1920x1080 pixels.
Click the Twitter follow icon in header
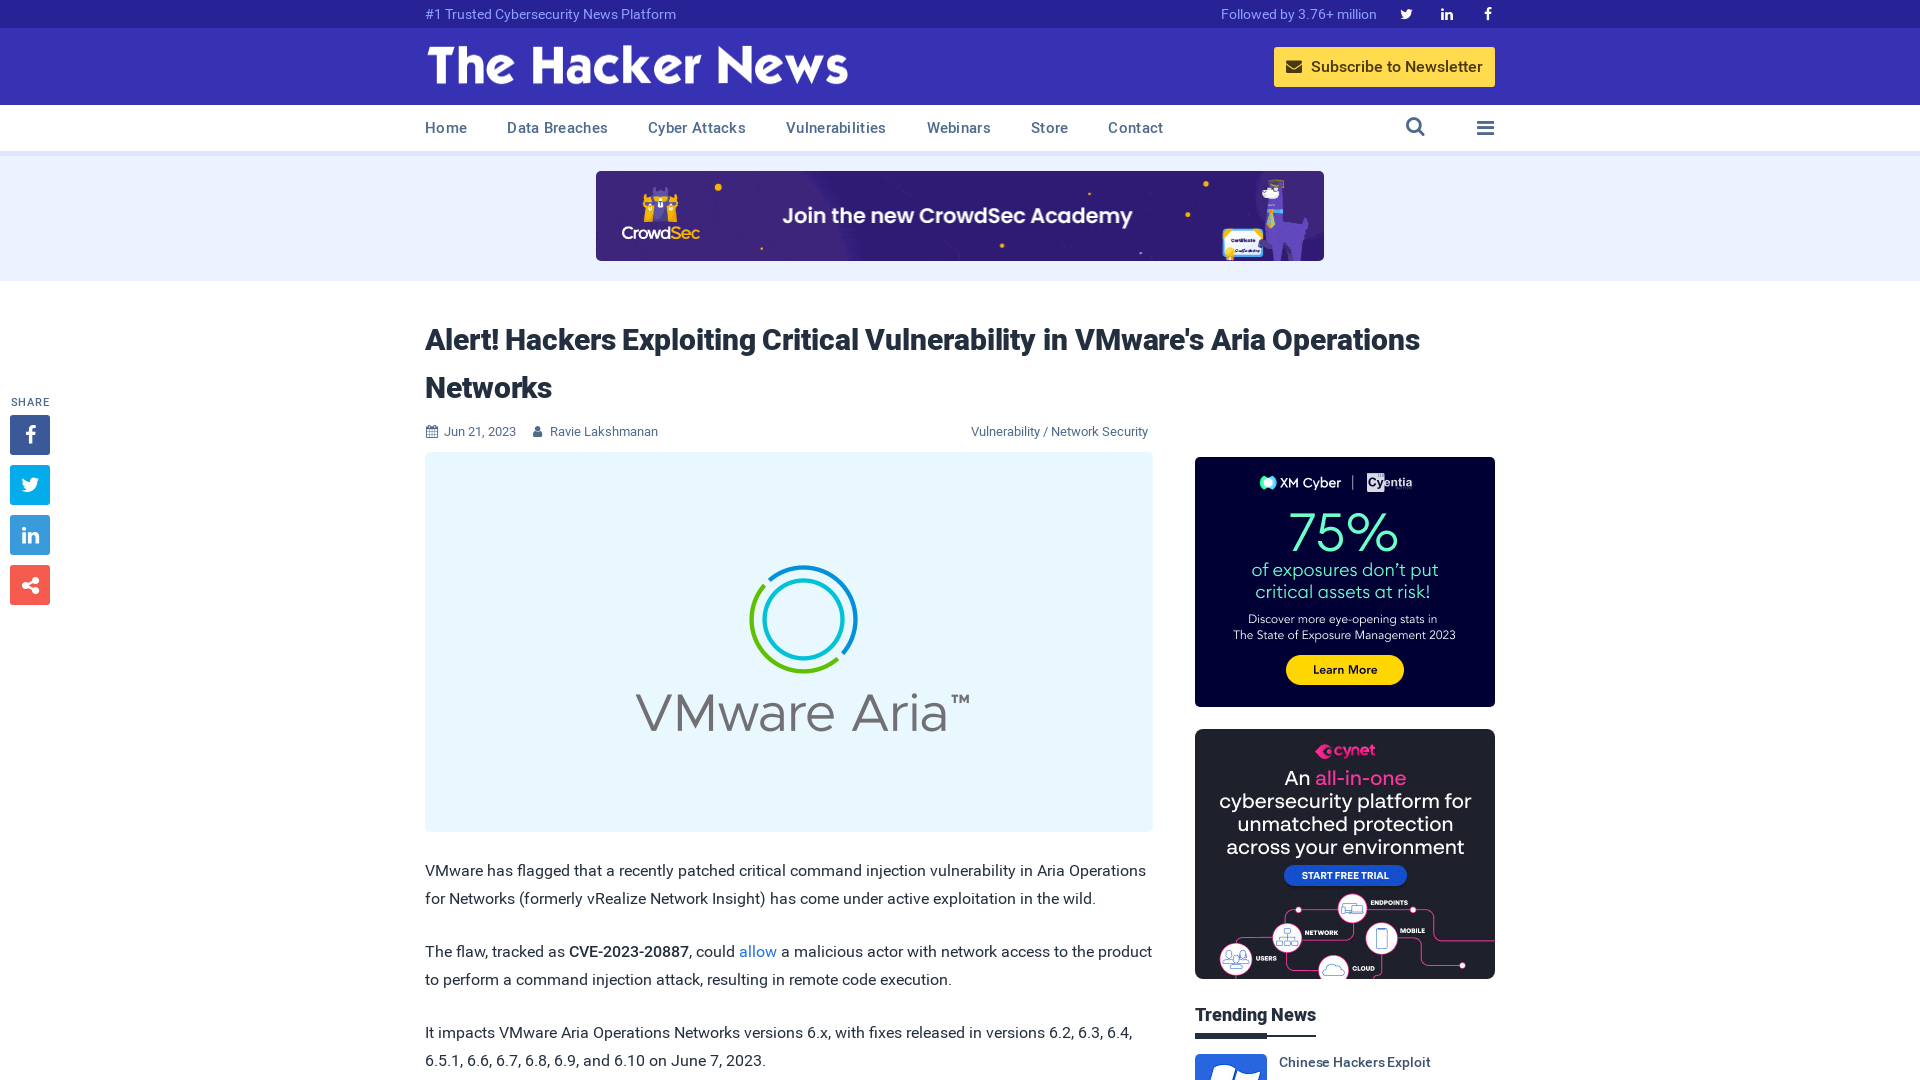1404,13
